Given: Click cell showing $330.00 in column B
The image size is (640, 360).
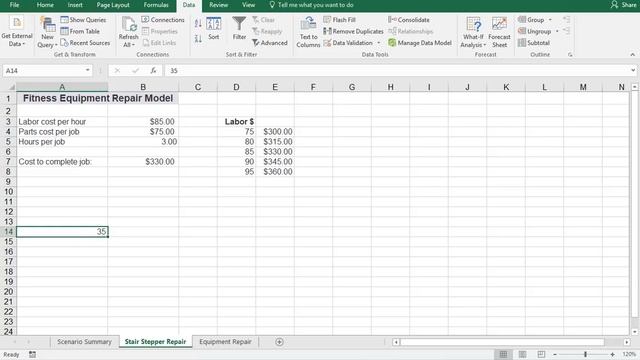Looking at the screenshot, I should pyautogui.click(x=143, y=162).
